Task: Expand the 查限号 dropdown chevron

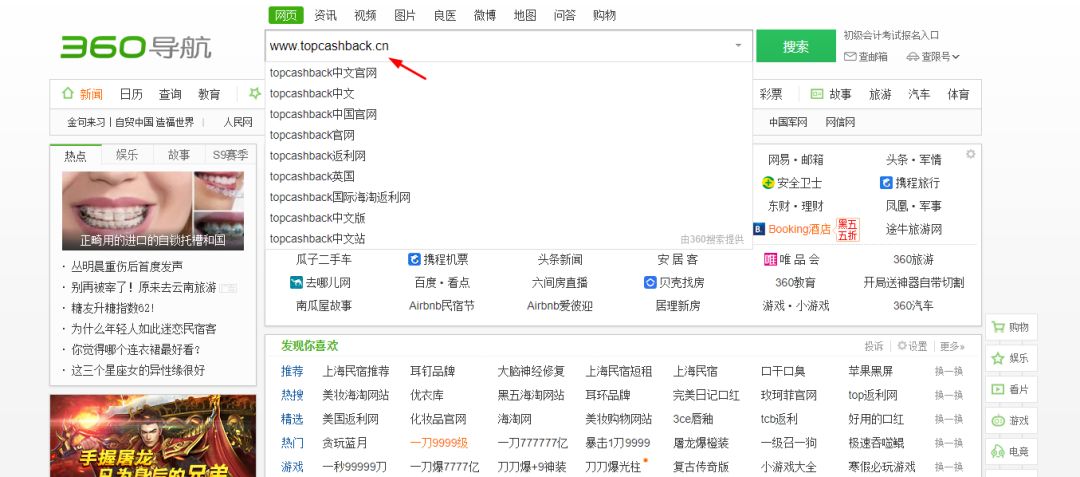Action: click(955, 56)
